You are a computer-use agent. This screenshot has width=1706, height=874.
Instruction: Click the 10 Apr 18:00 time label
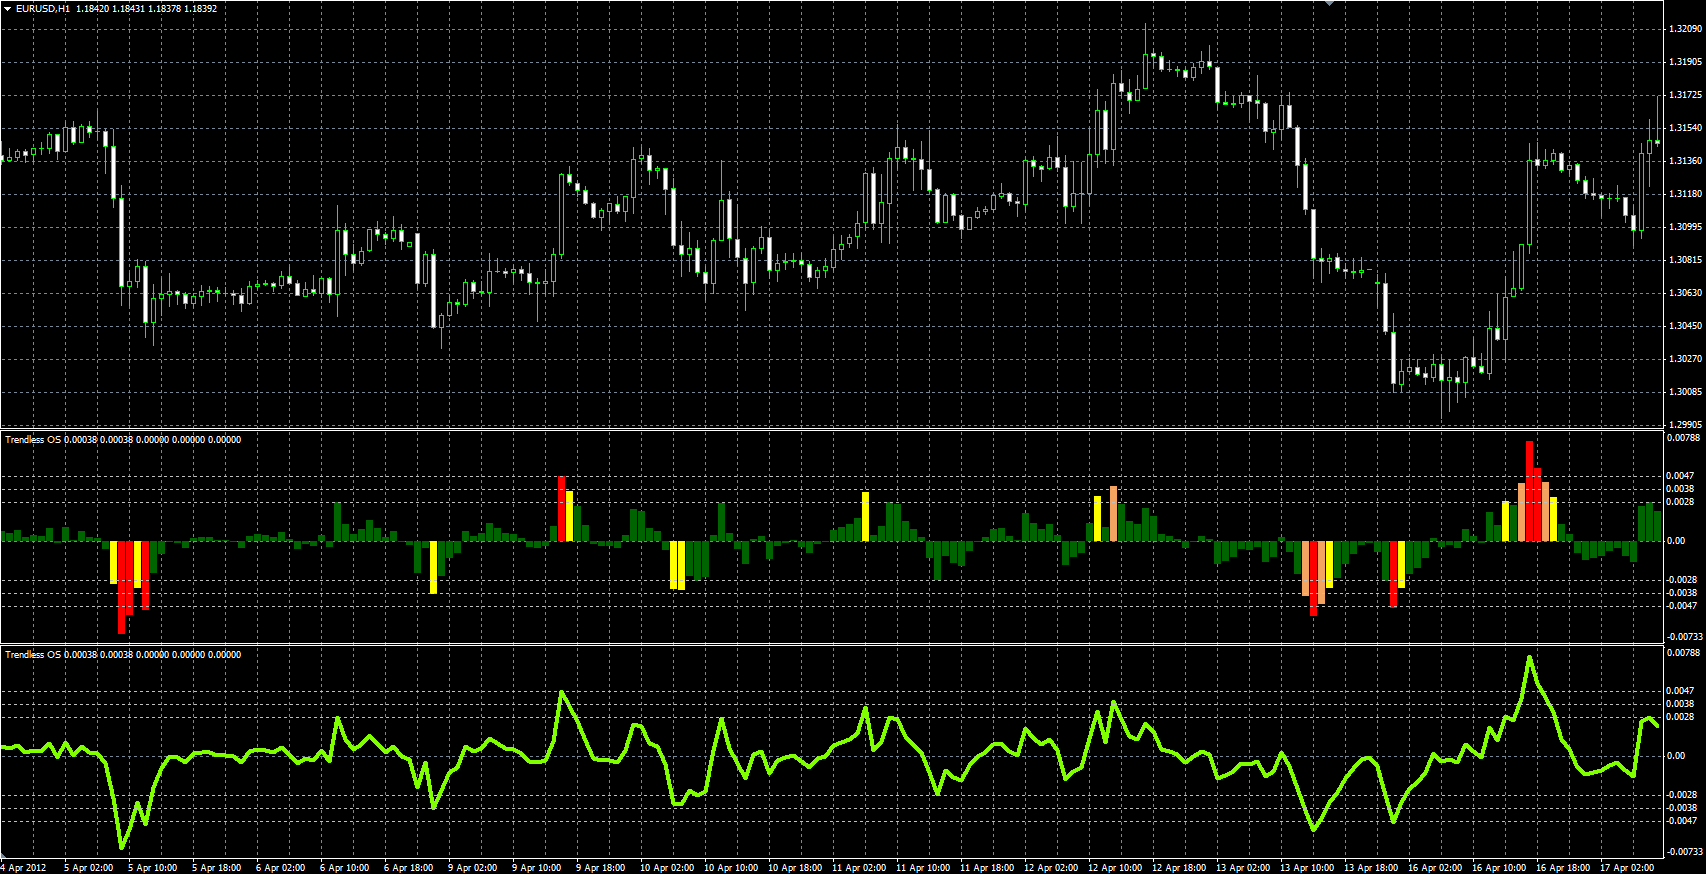[x=795, y=868]
